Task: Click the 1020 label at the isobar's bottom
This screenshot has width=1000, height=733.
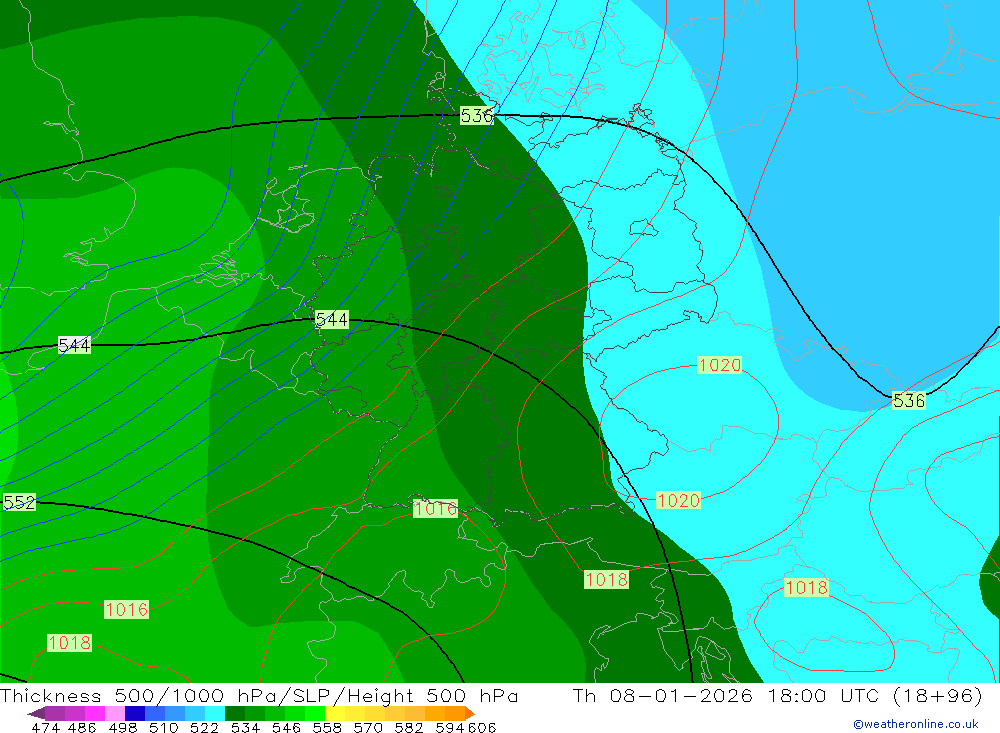Action: (x=678, y=500)
